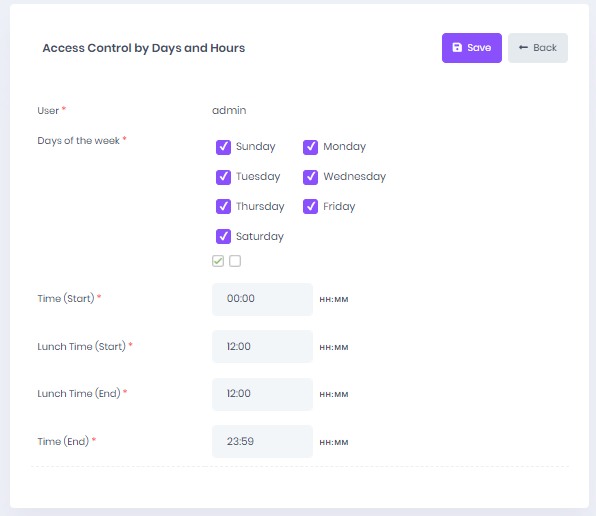
Task: Focus the Time (Start) field
Action: (x=262, y=299)
